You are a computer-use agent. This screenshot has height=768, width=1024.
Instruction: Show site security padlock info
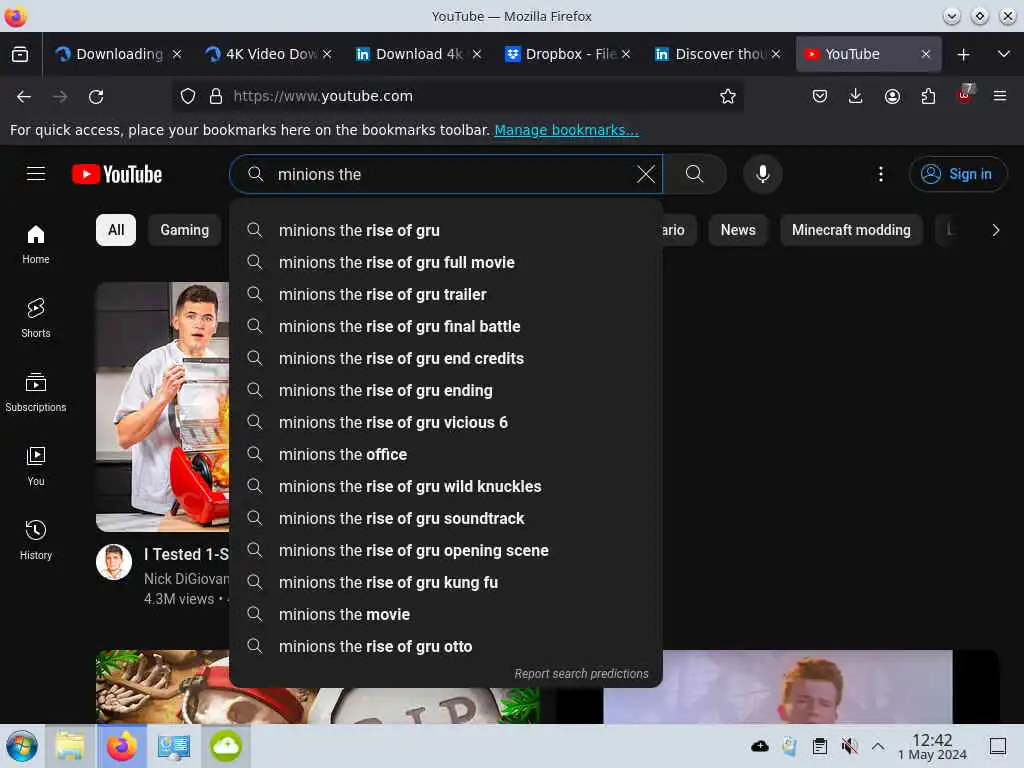click(216, 97)
